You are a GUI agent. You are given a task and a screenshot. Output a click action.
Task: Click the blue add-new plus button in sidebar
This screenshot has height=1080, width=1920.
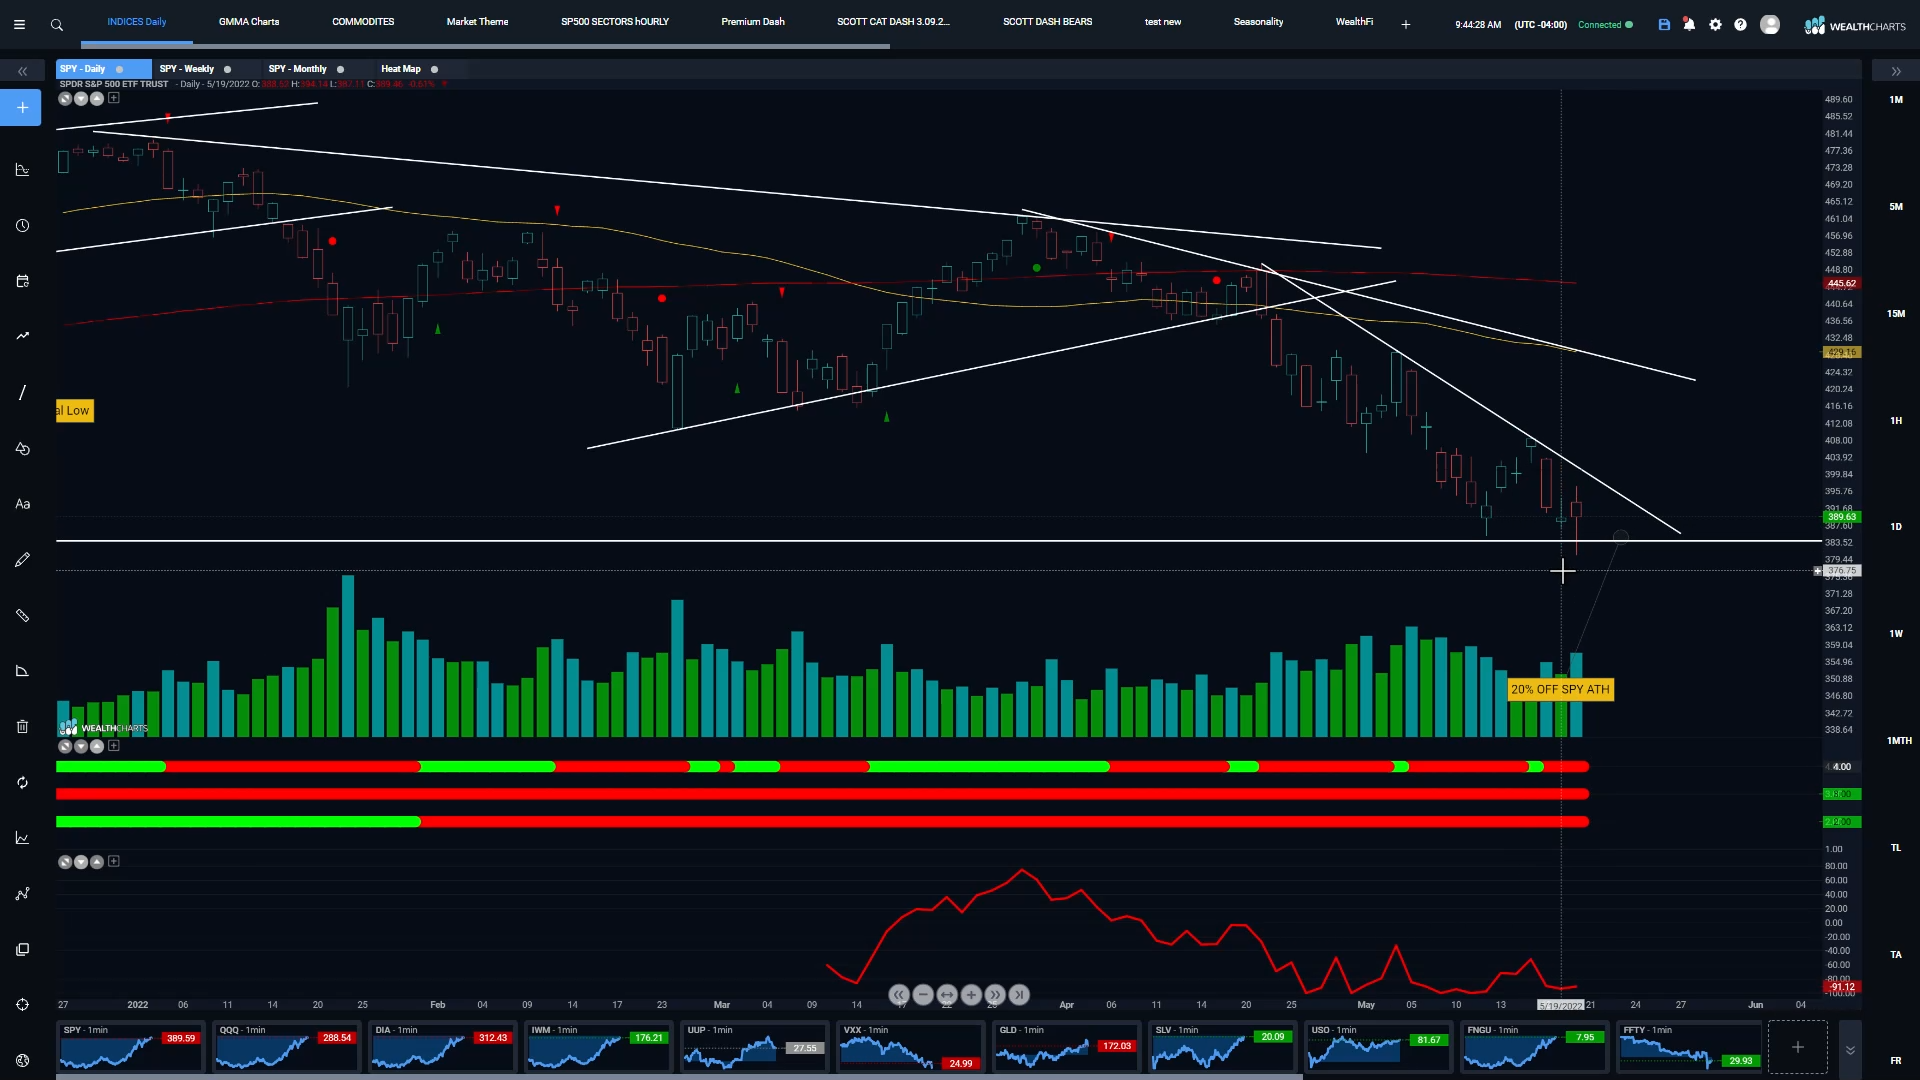pyautogui.click(x=21, y=108)
